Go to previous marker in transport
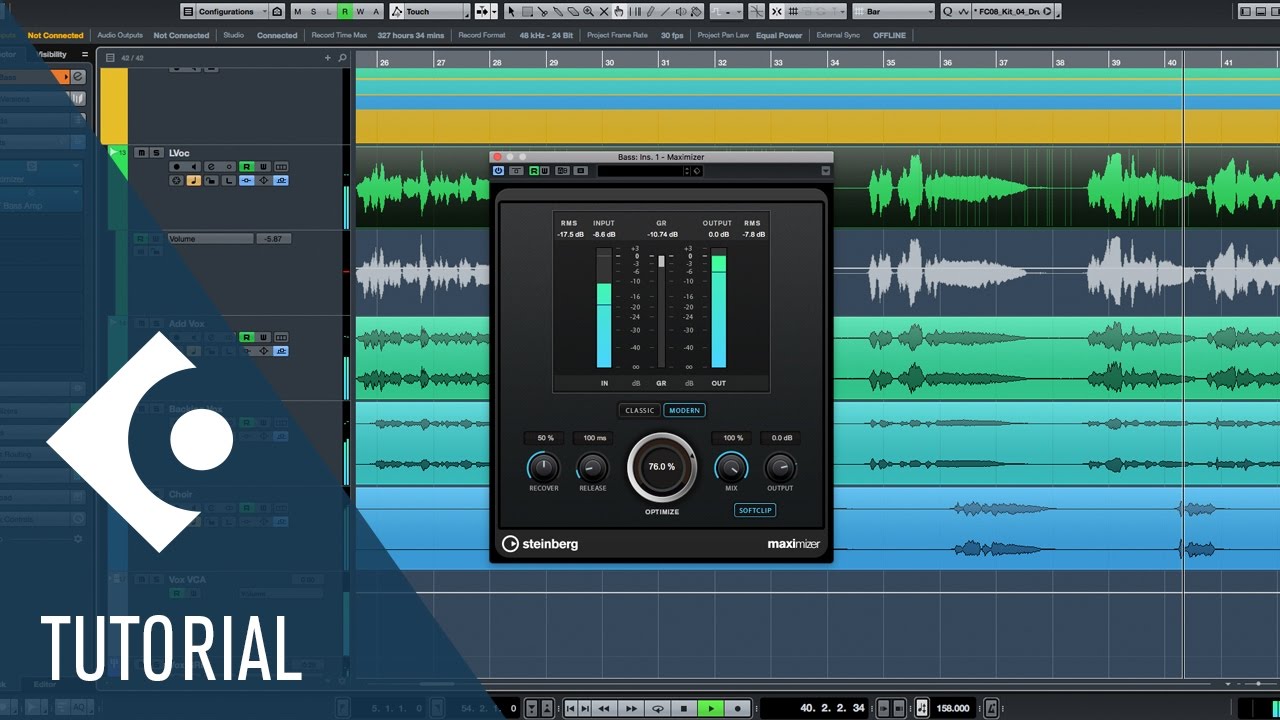1280x720 pixels. [570, 708]
